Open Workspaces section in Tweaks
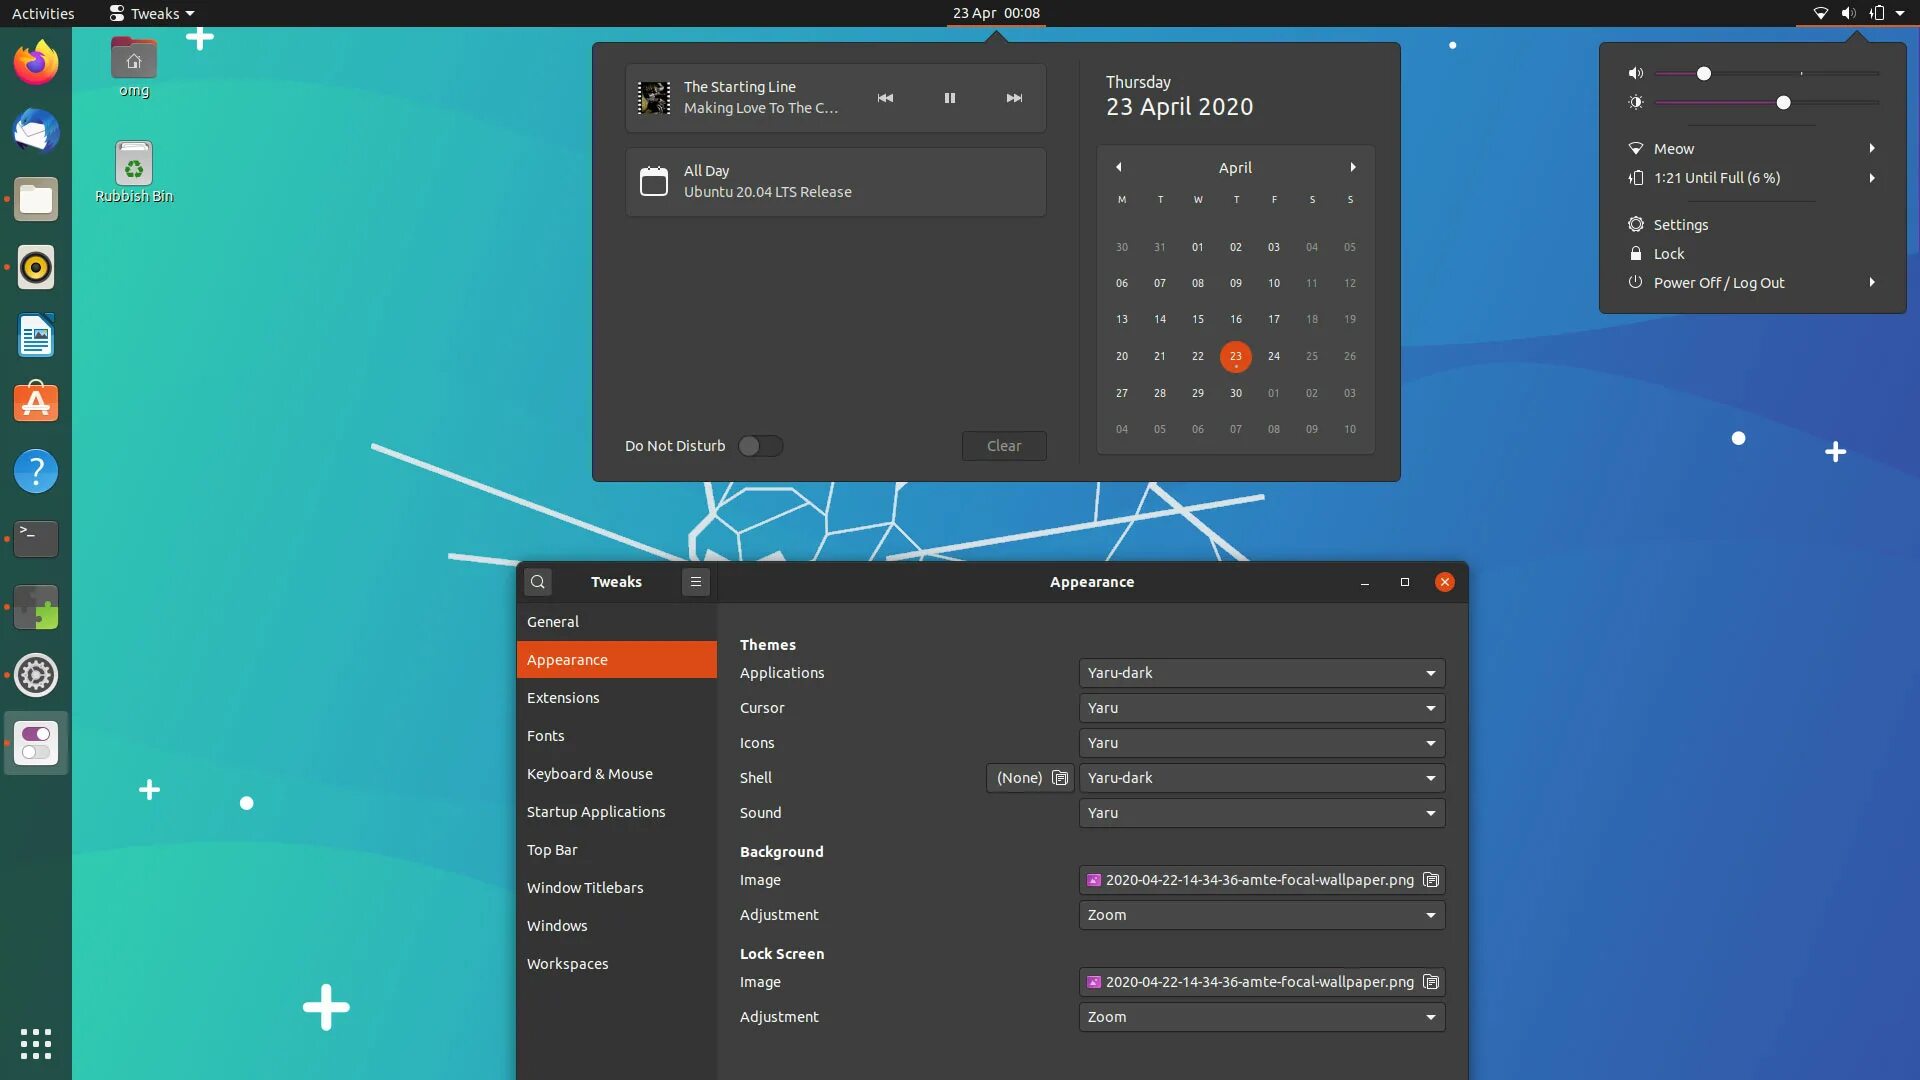The width and height of the screenshot is (1920, 1080). [x=617, y=964]
